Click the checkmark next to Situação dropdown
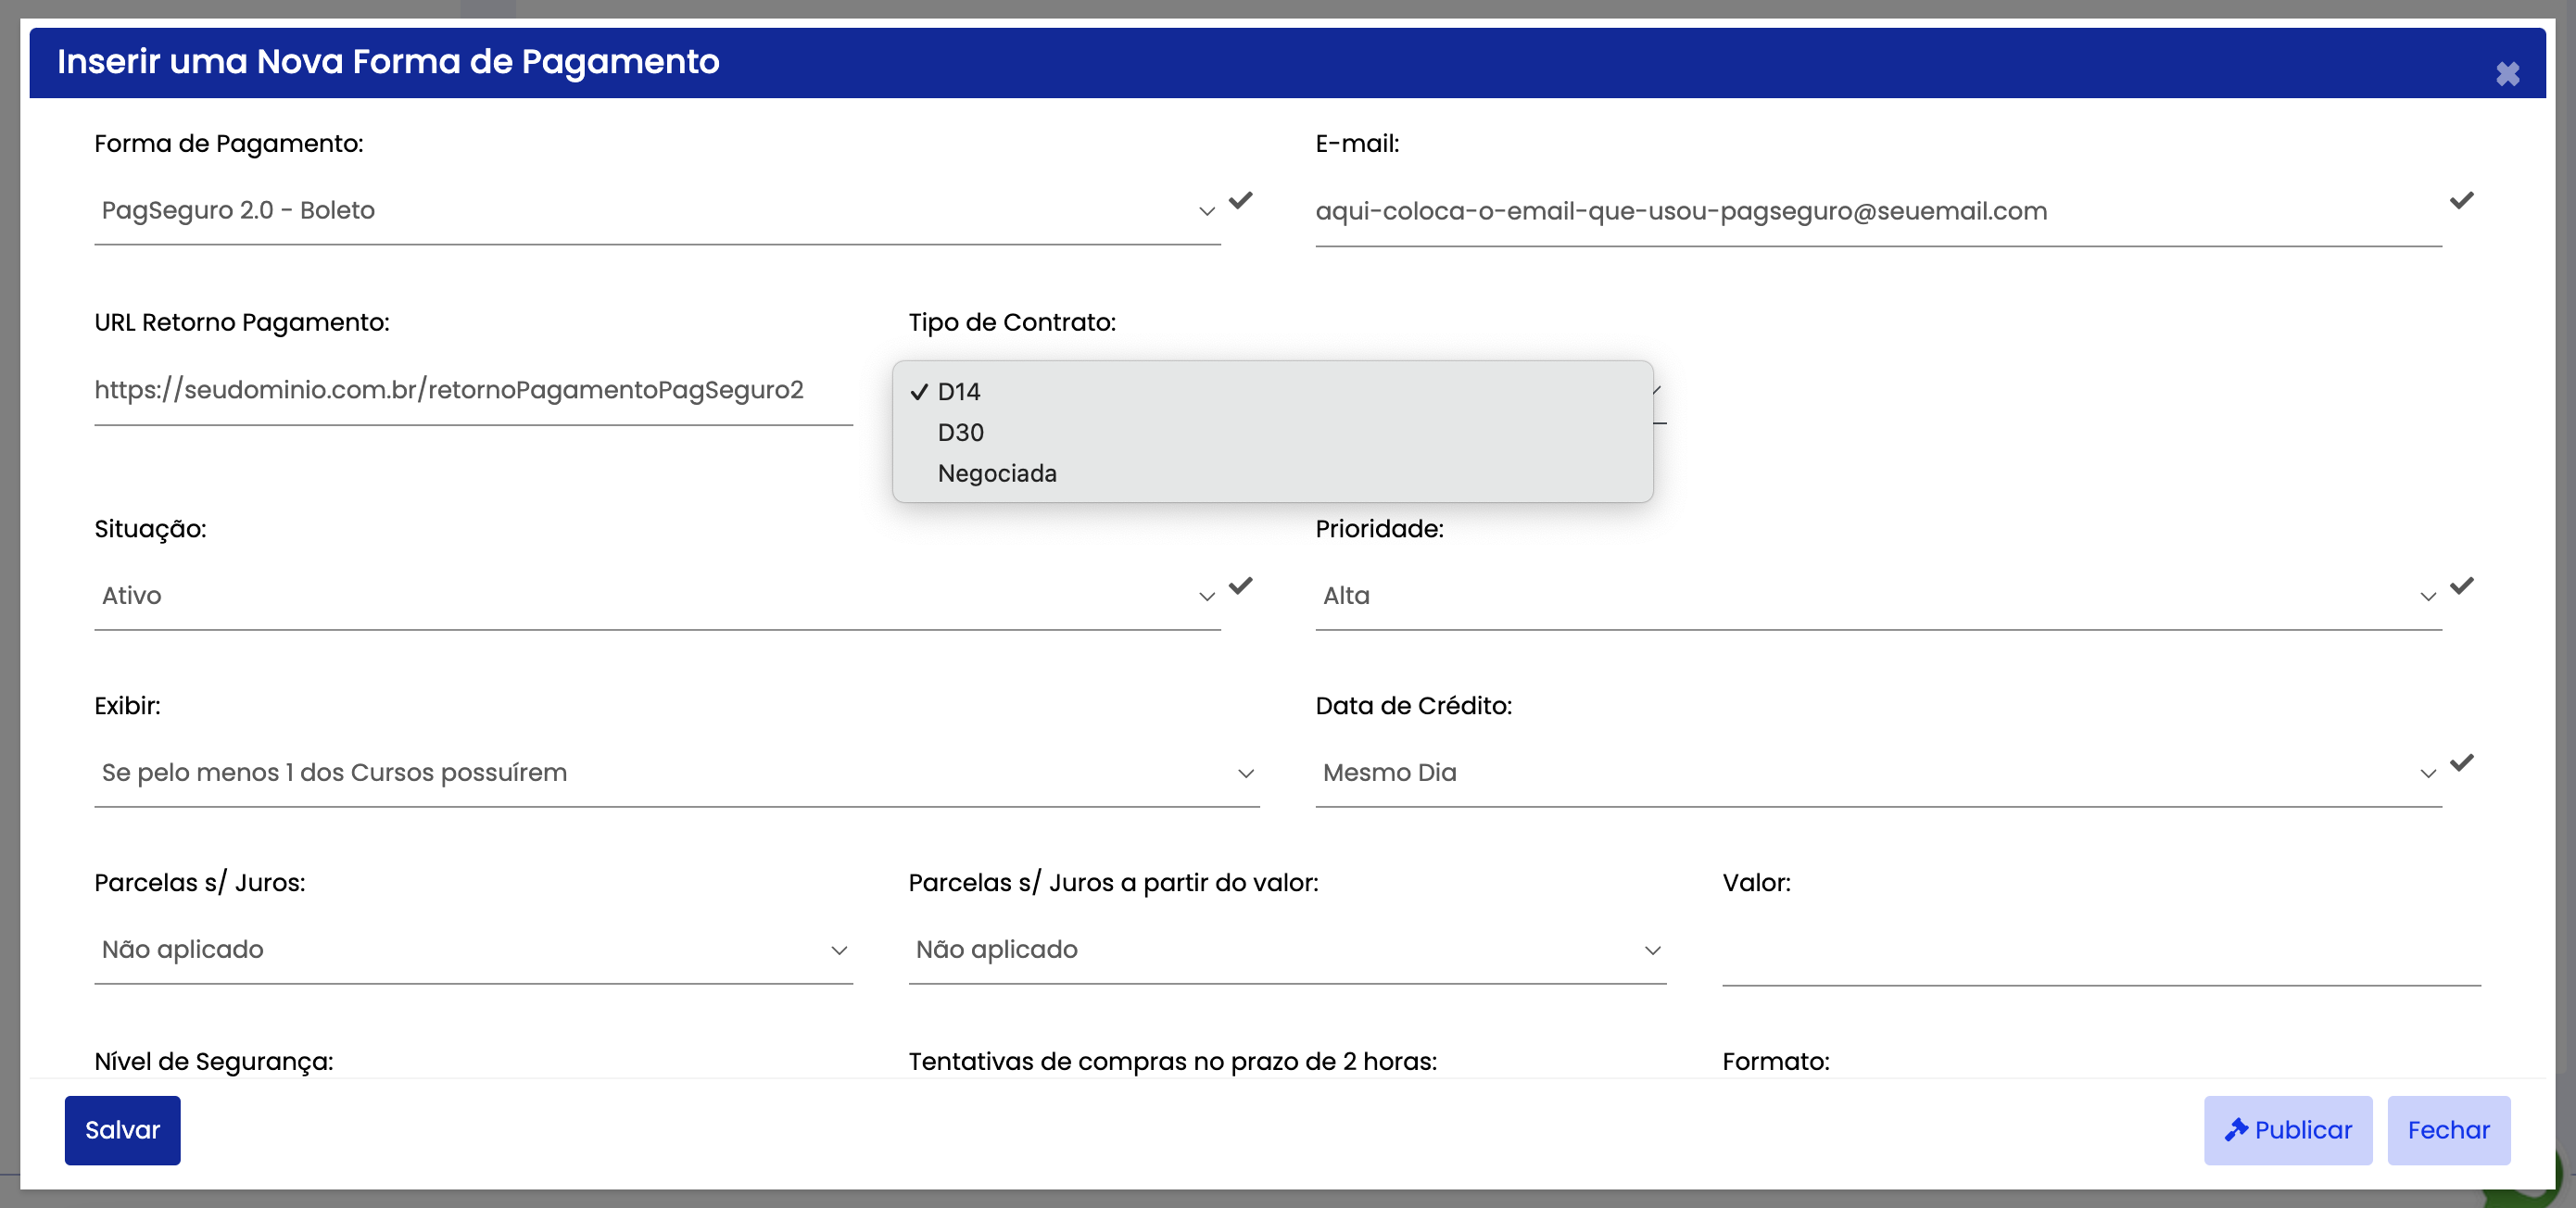The image size is (2576, 1208). [x=1240, y=585]
